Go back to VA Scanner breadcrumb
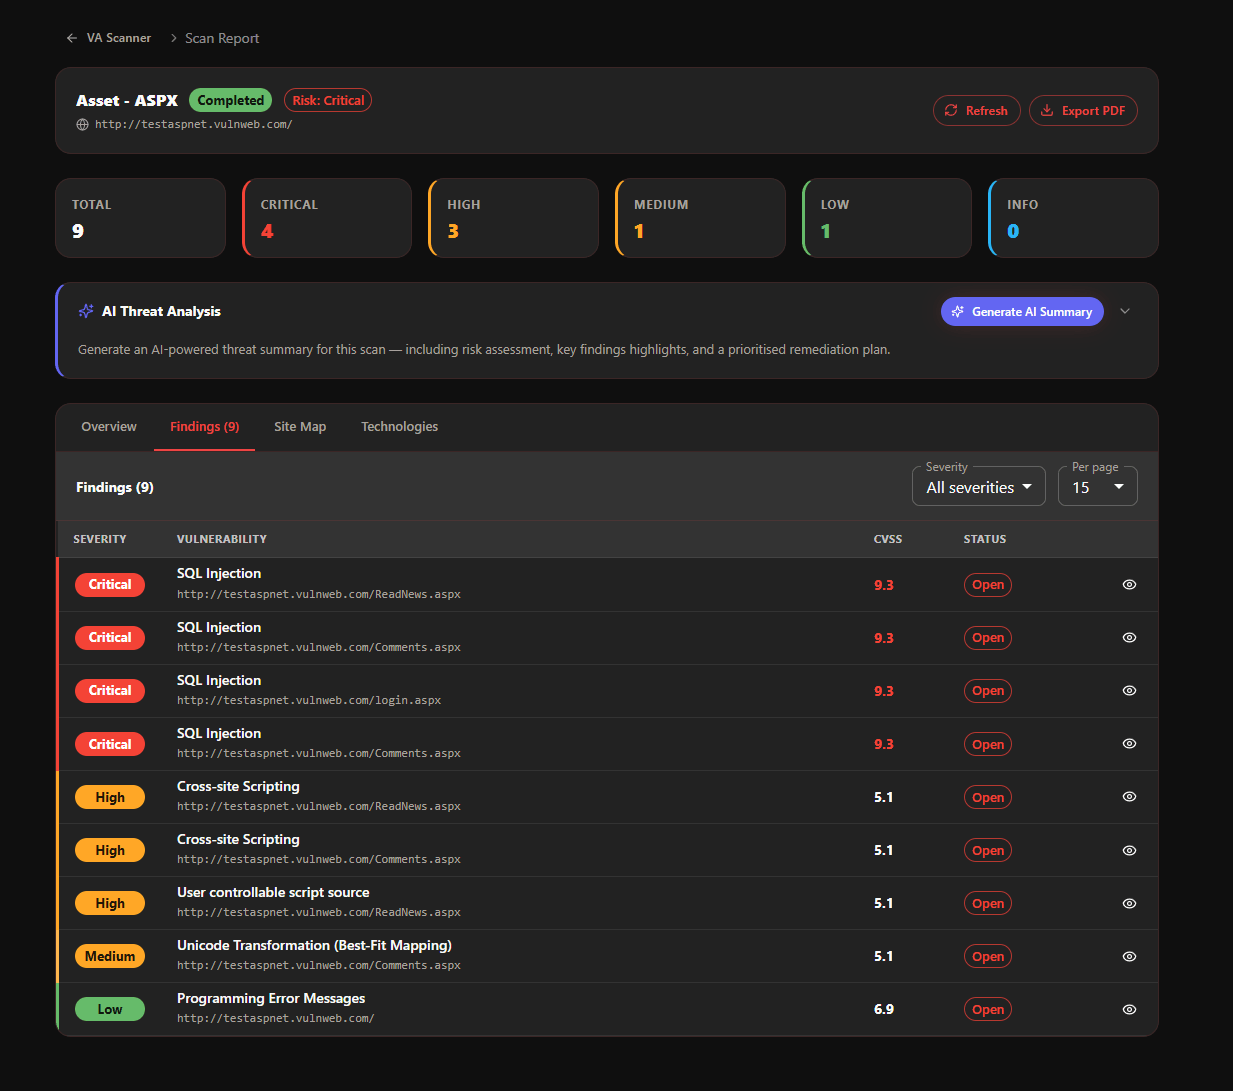Viewport: 1233px width, 1091px height. (119, 38)
